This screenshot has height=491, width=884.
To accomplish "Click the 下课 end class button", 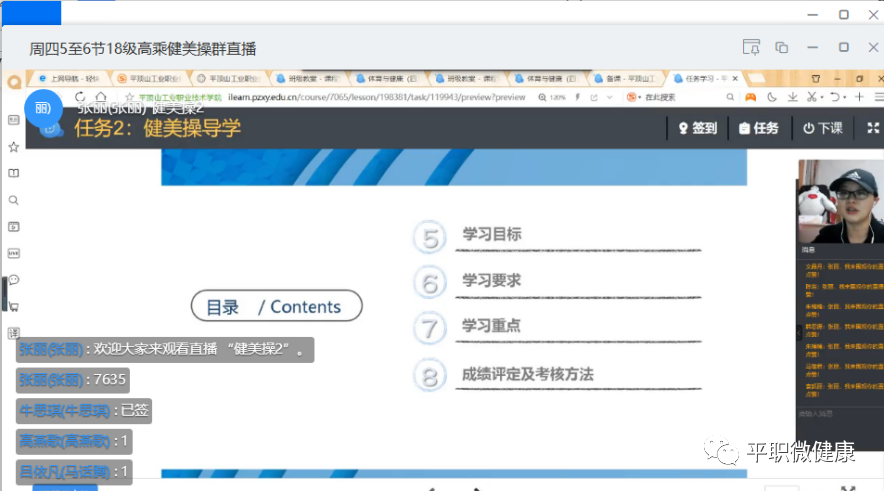I will pos(822,128).
